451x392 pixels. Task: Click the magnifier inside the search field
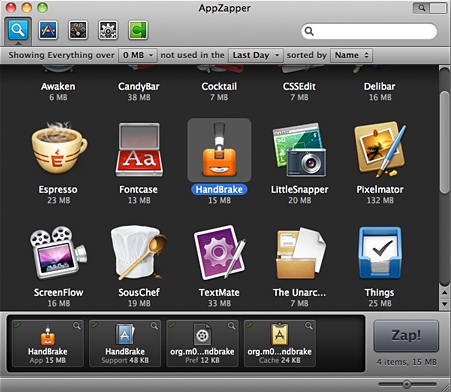309,31
